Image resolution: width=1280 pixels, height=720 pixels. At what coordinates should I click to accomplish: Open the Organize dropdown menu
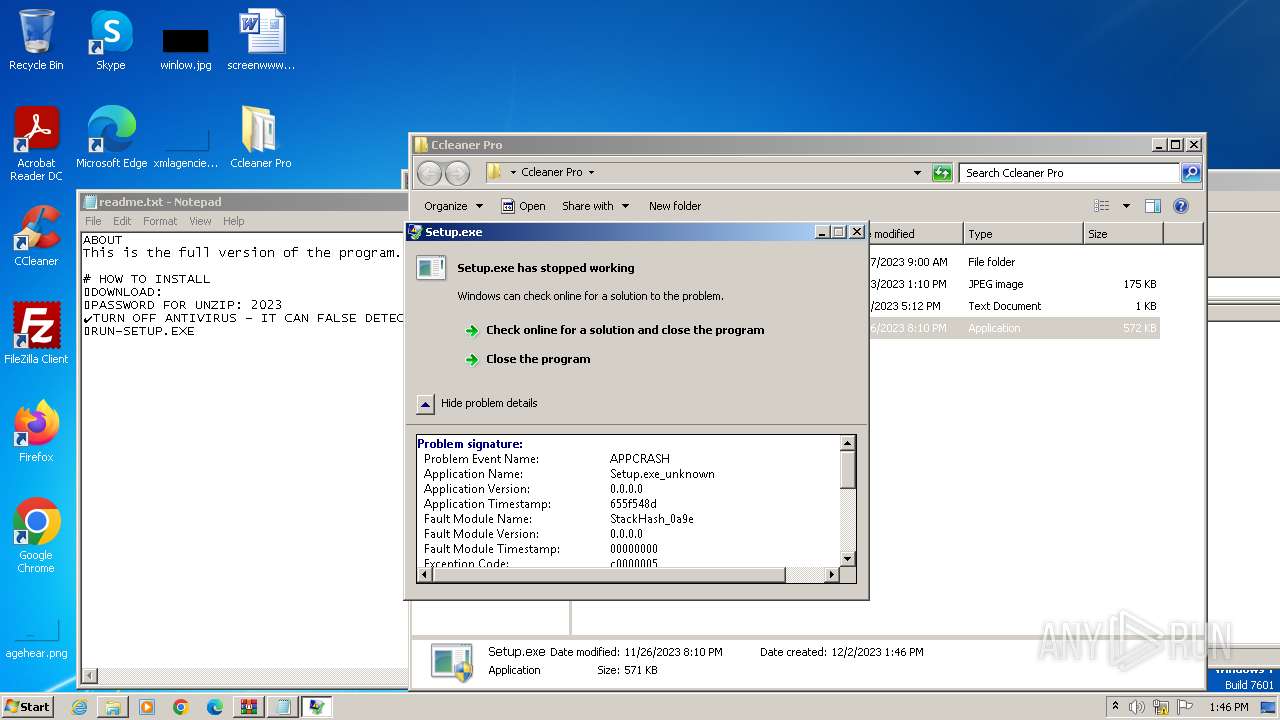(x=453, y=206)
